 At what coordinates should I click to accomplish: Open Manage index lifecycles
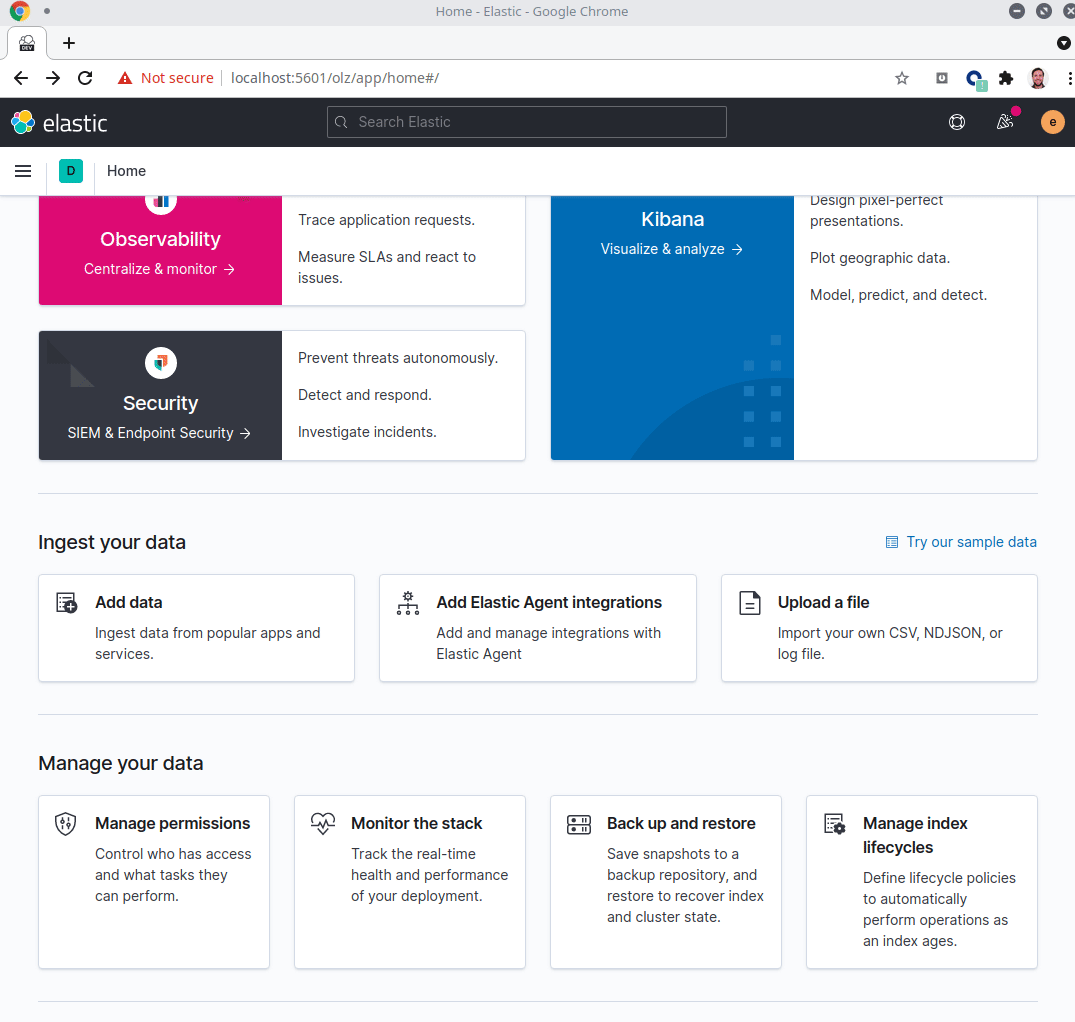pos(915,835)
